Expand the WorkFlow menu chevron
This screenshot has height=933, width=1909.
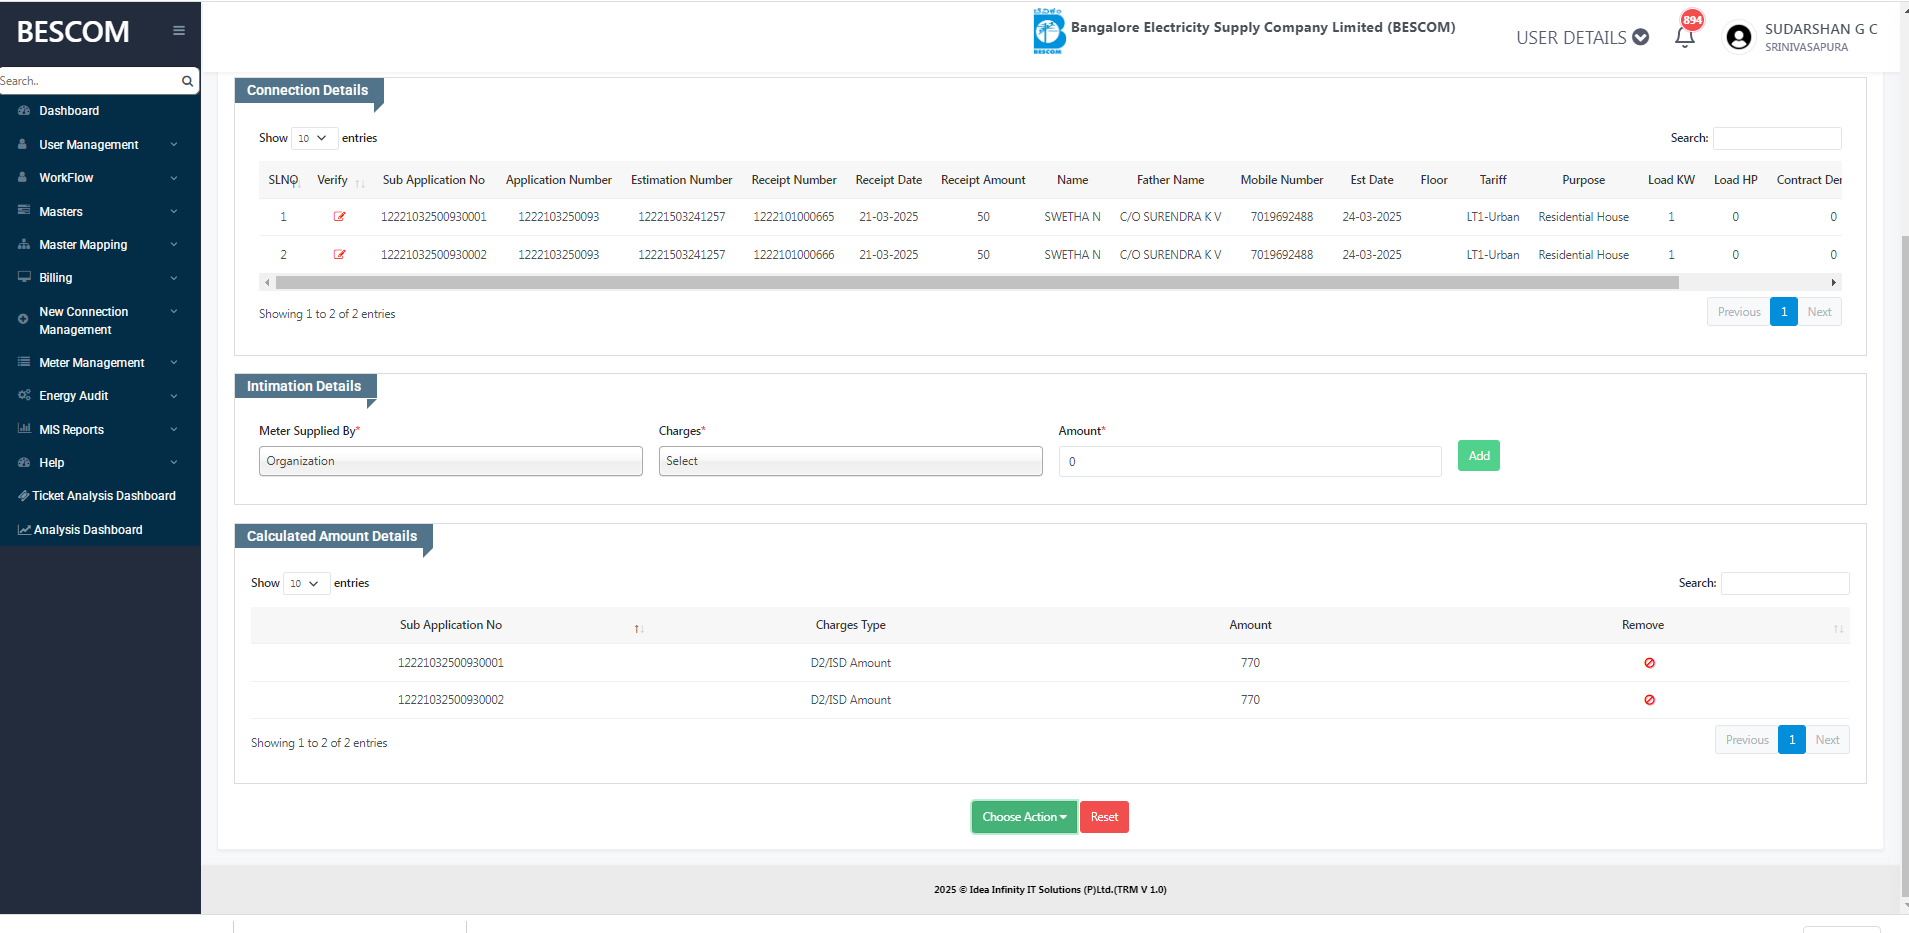(x=174, y=178)
